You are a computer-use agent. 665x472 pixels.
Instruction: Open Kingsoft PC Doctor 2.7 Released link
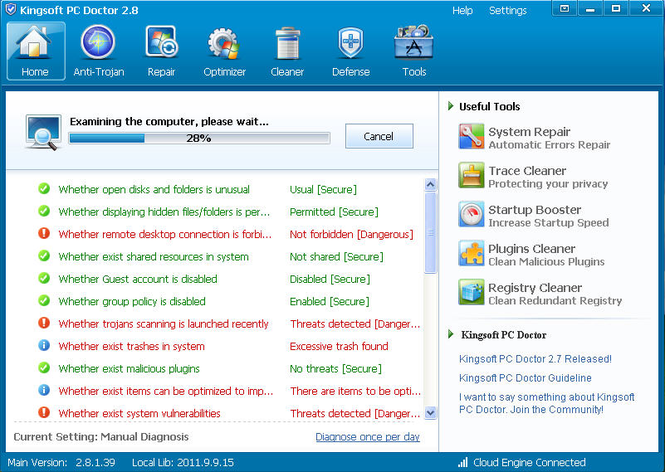pyautogui.click(x=535, y=358)
